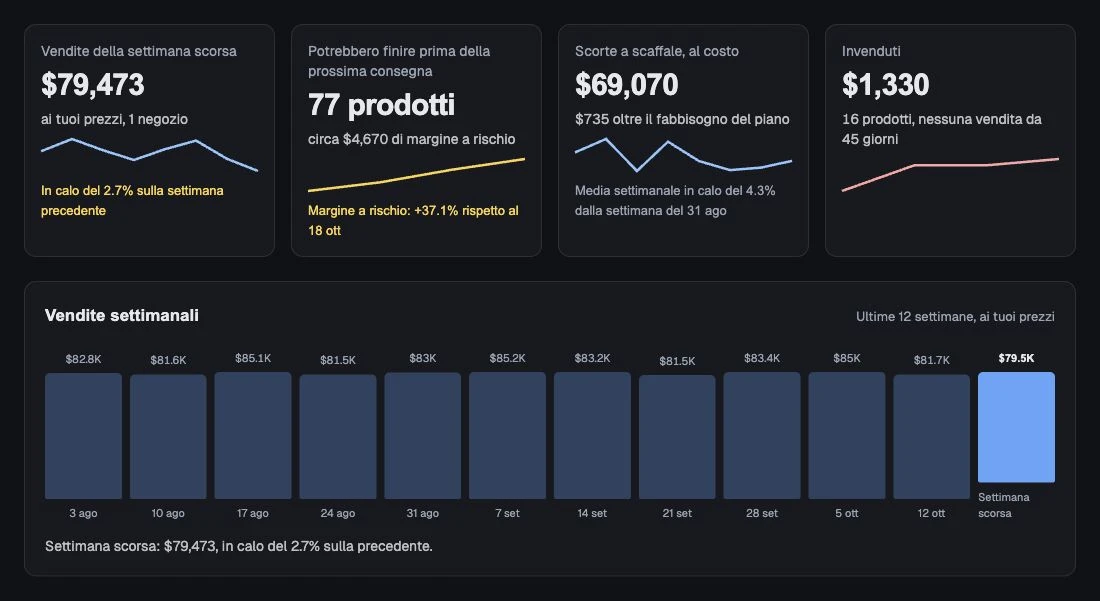
Task: Select the "Settimana scorsa: $79,473" chart footer sentence
Action: 239,546
